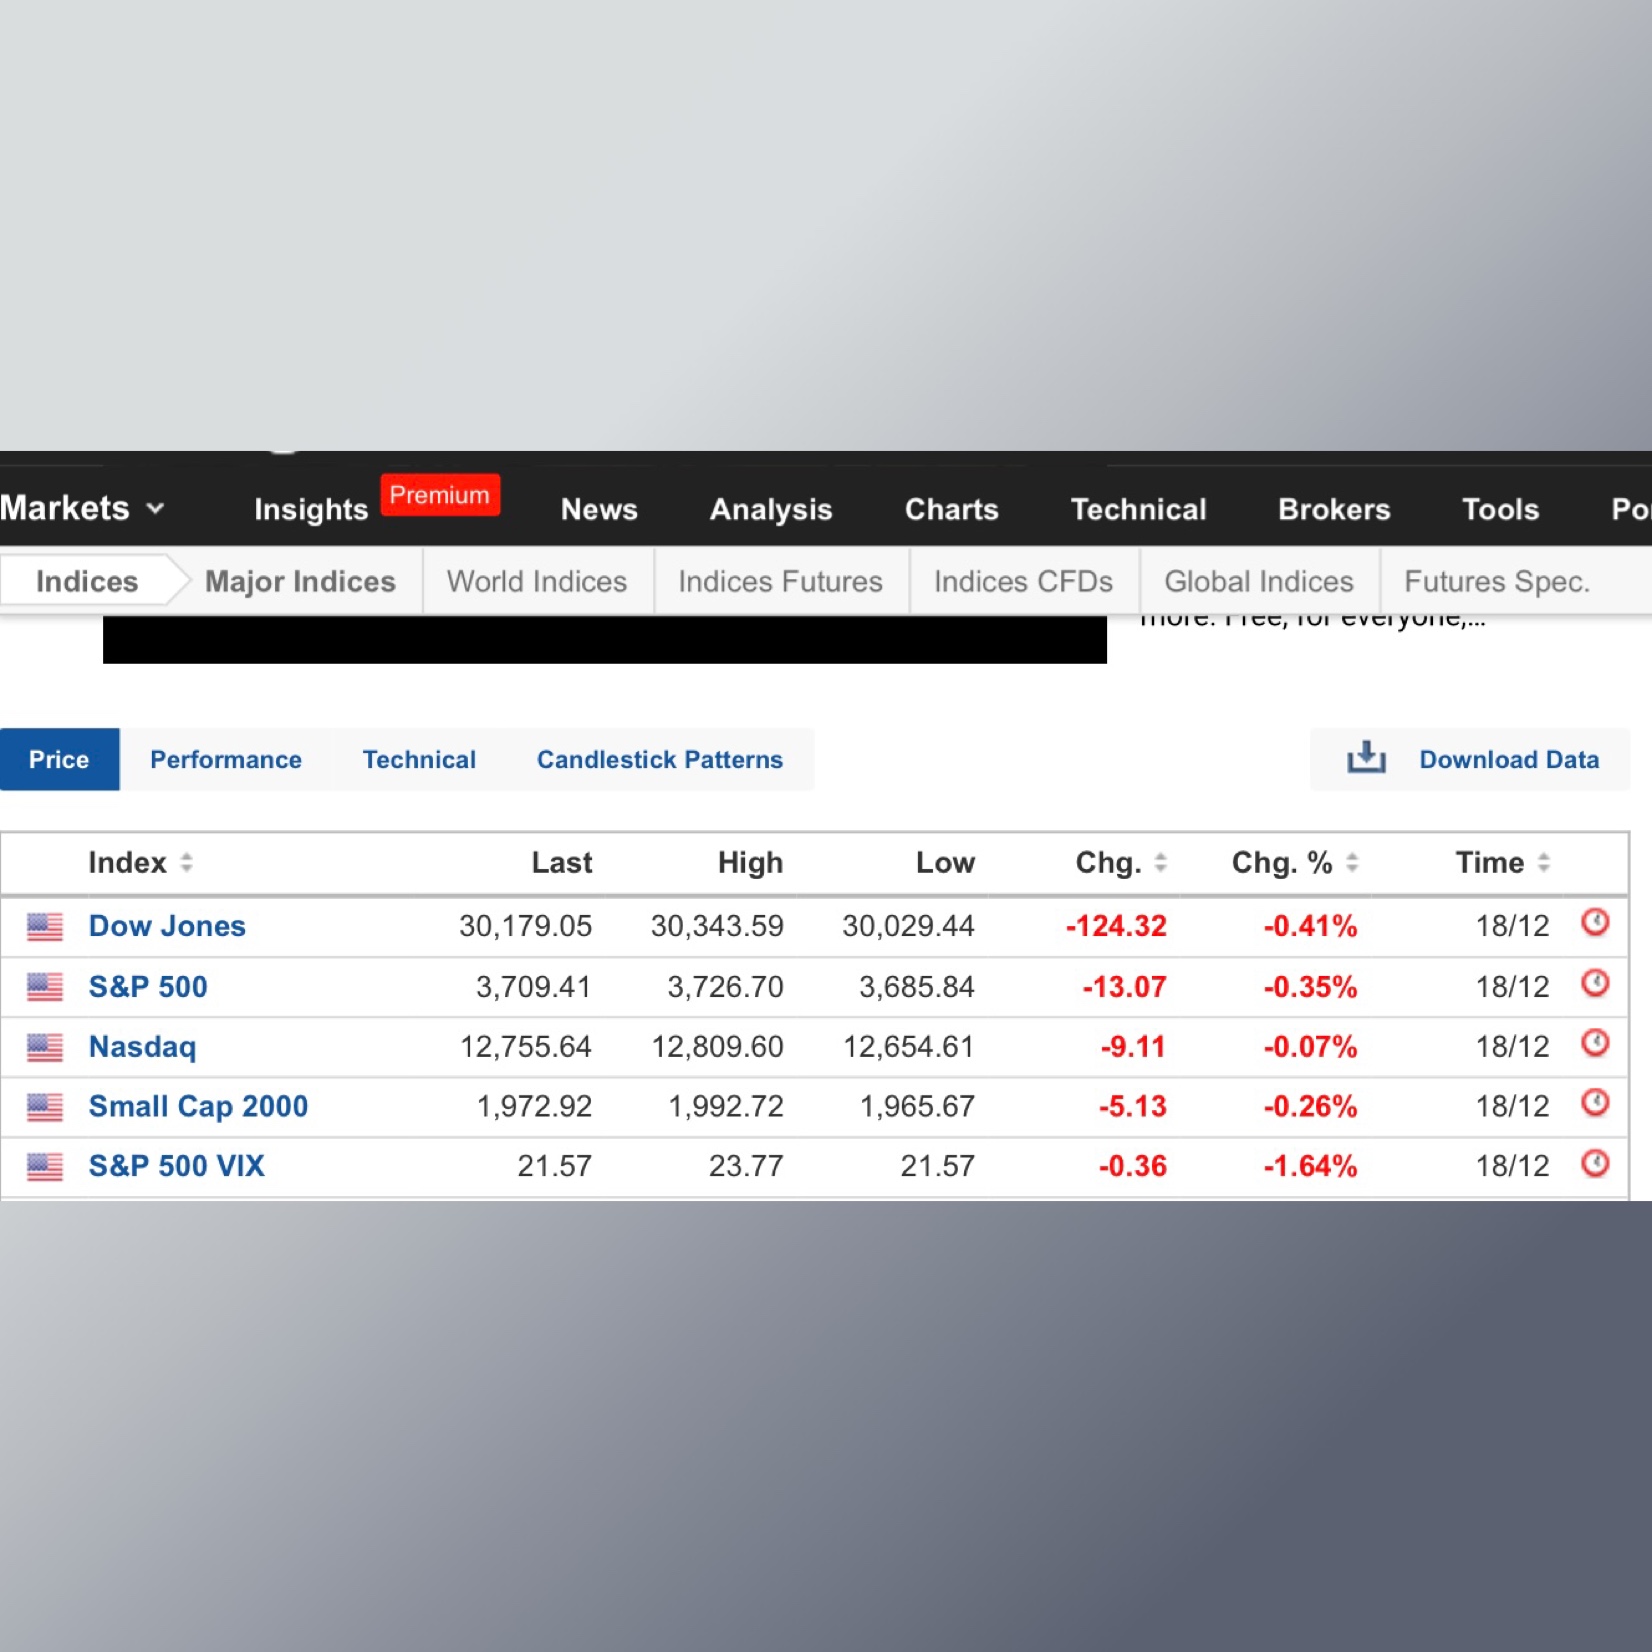Open the S&P 500 VIX link
Image resolution: width=1652 pixels, height=1652 pixels.
click(x=176, y=1166)
